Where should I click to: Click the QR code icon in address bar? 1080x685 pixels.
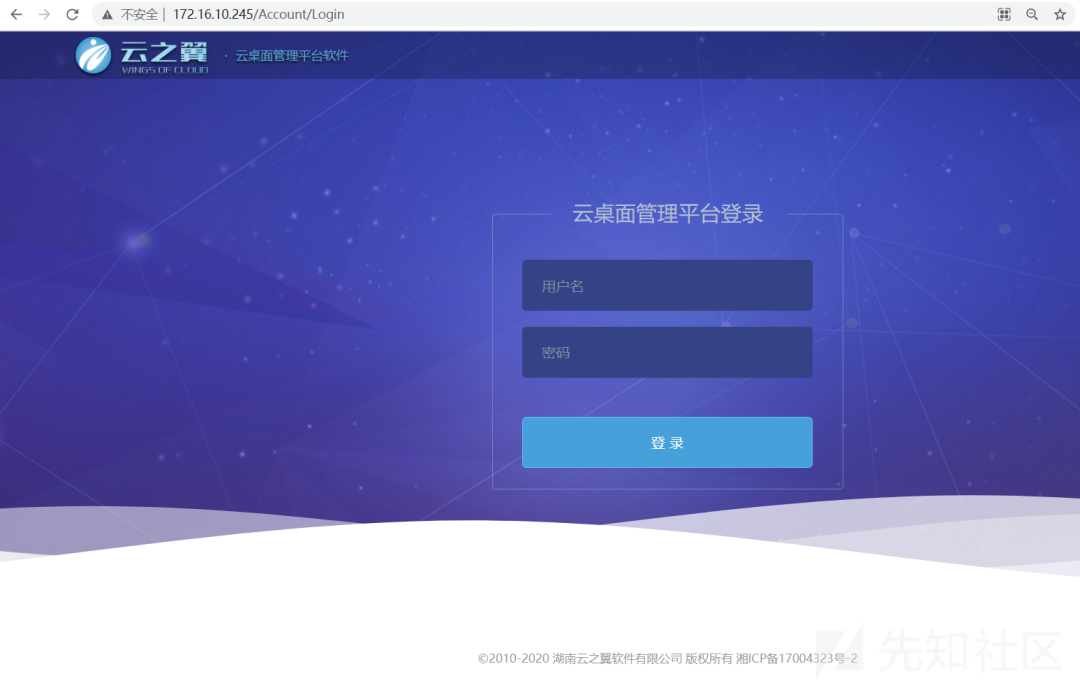[1004, 14]
